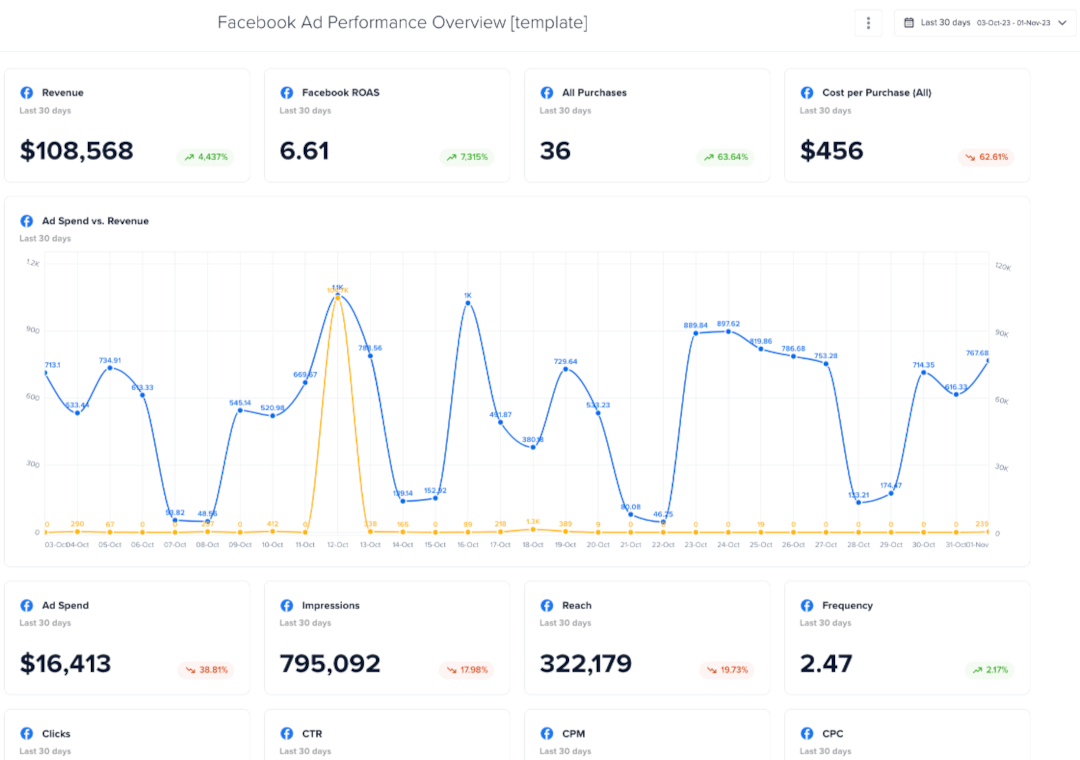Click the Ad Spend vs. Revenue chart title

[x=95, y=220]
